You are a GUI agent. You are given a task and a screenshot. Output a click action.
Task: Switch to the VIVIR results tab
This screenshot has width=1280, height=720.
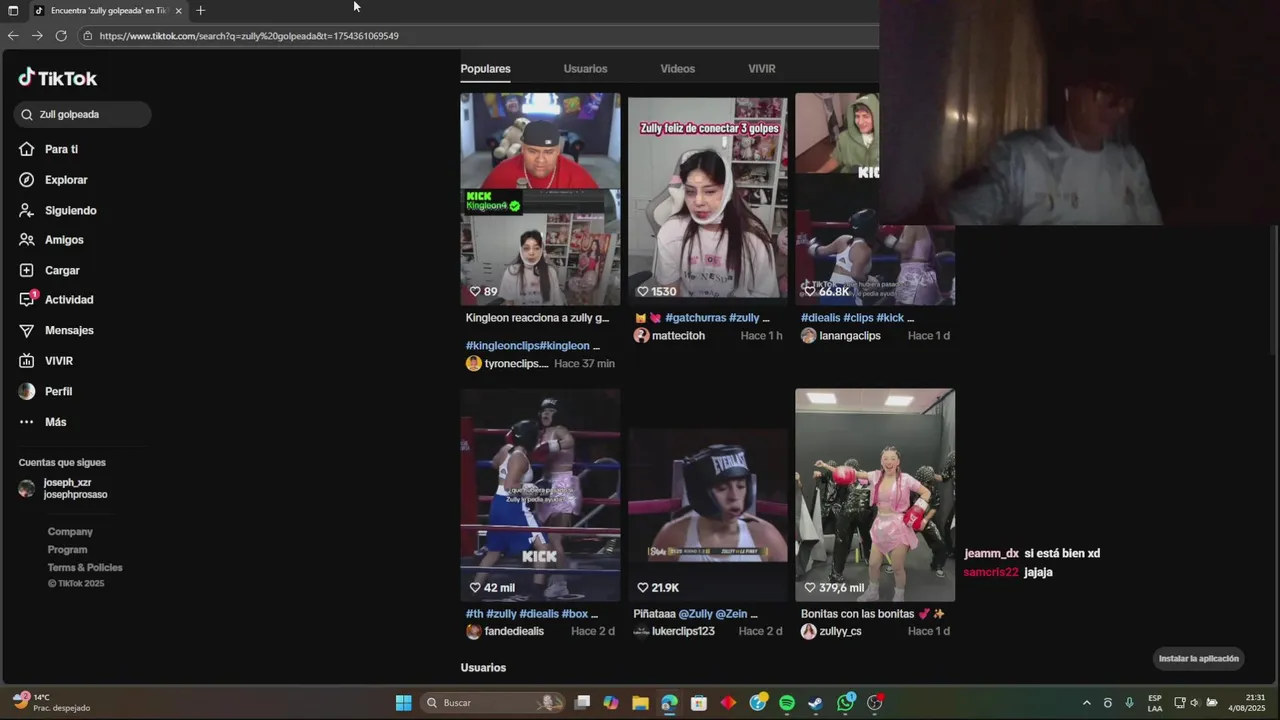pyautogui.click(x=762, y=69)
